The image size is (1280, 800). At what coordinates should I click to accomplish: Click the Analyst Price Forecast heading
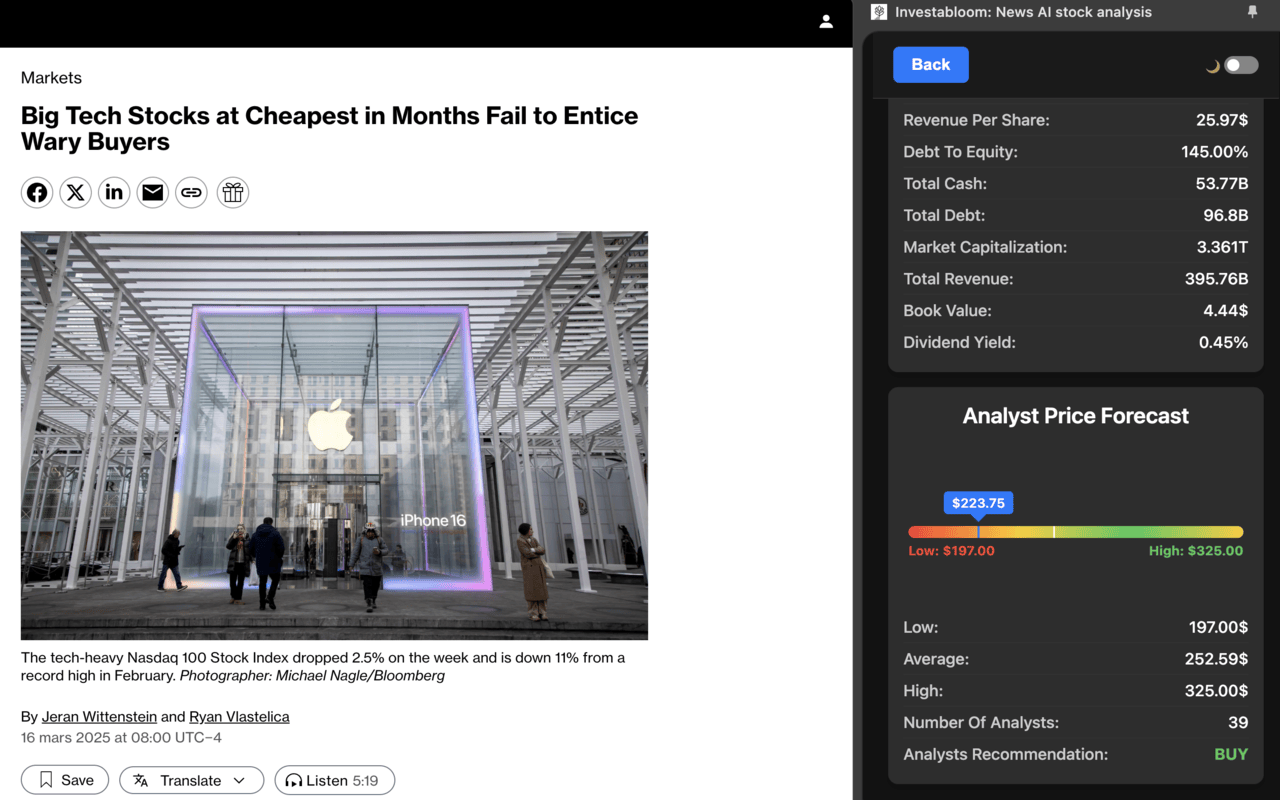coord(1076,416)
